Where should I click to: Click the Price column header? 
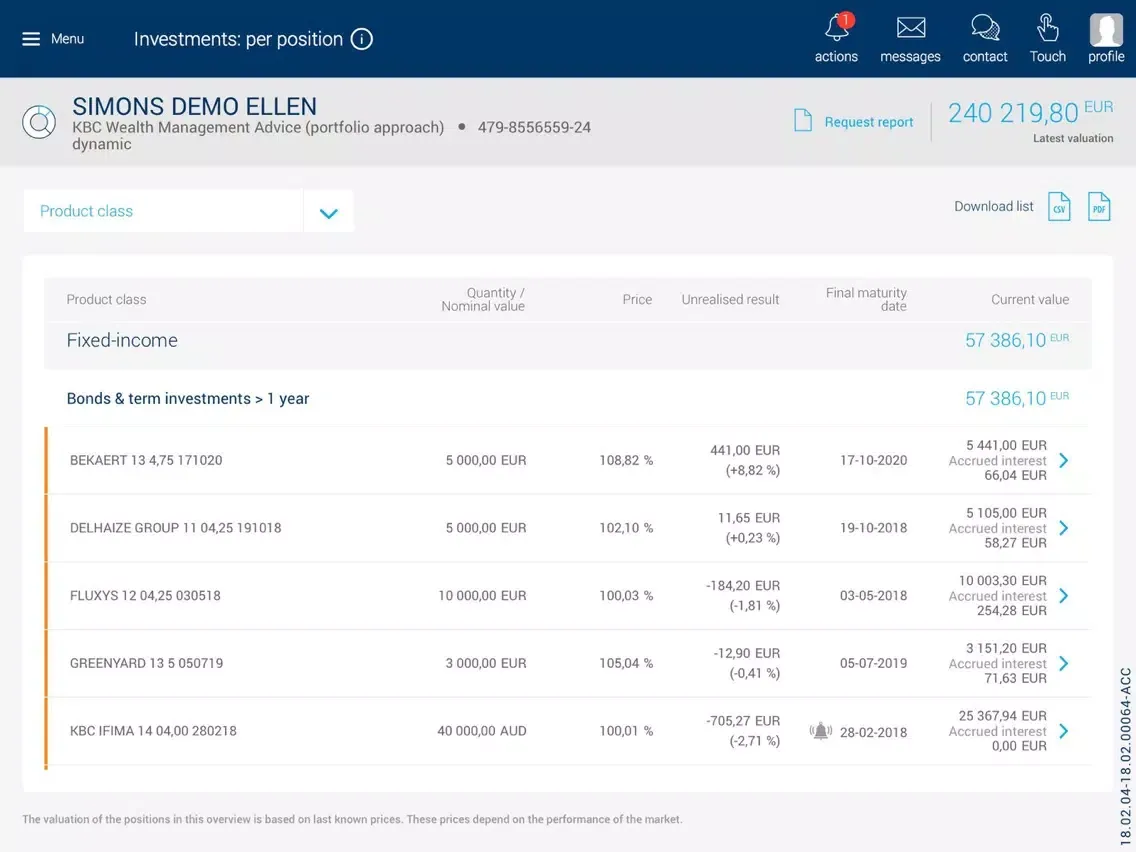click(x=637, y=299)
